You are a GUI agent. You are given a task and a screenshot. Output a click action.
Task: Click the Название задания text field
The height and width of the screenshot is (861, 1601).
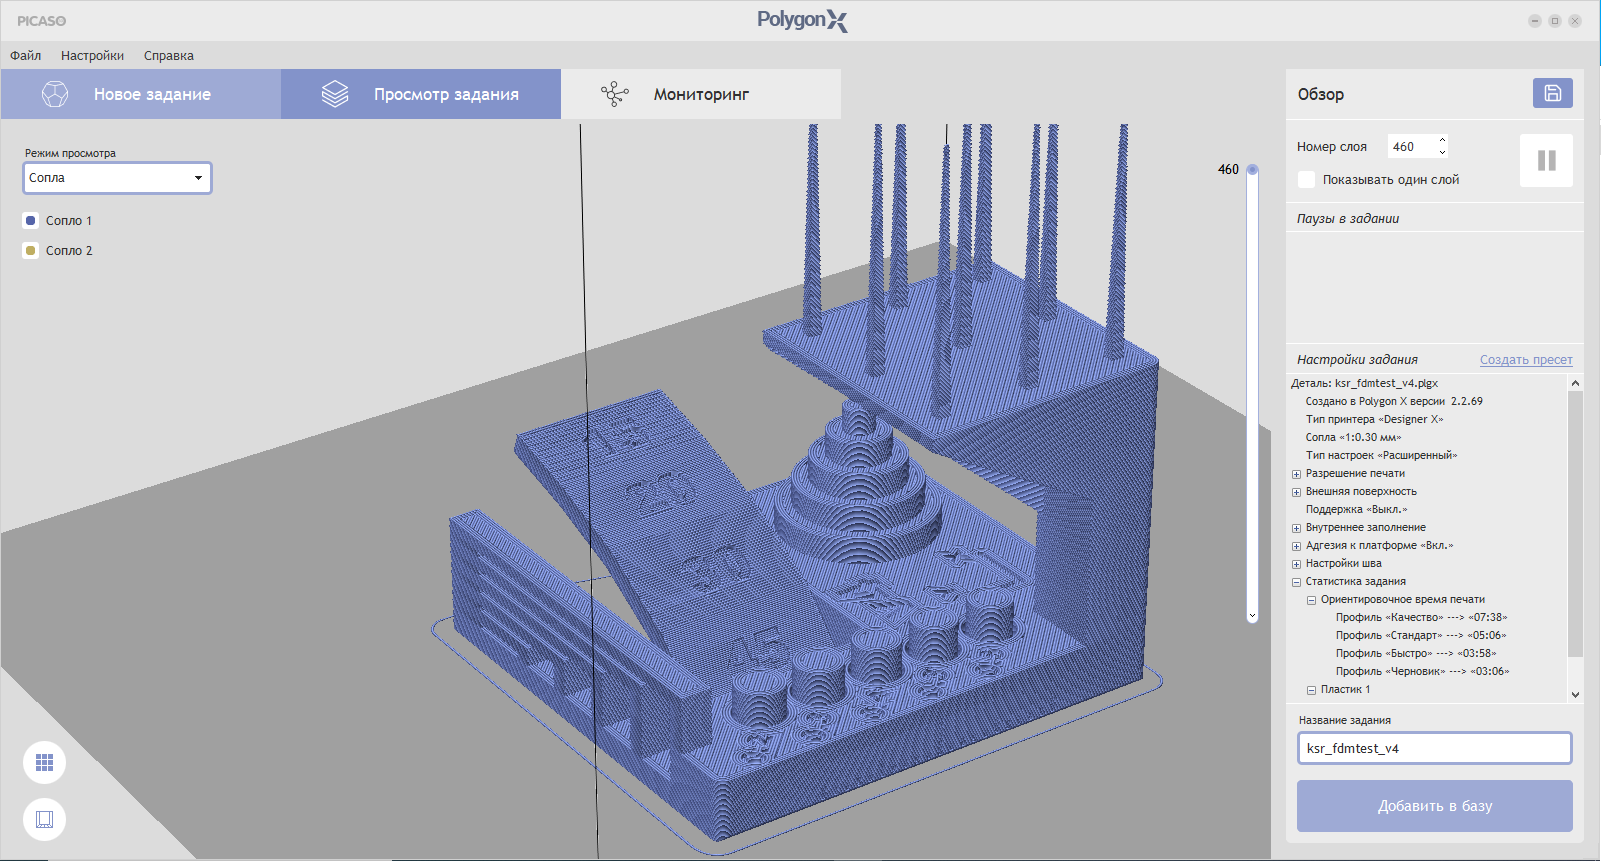[x=1435, y=748]
